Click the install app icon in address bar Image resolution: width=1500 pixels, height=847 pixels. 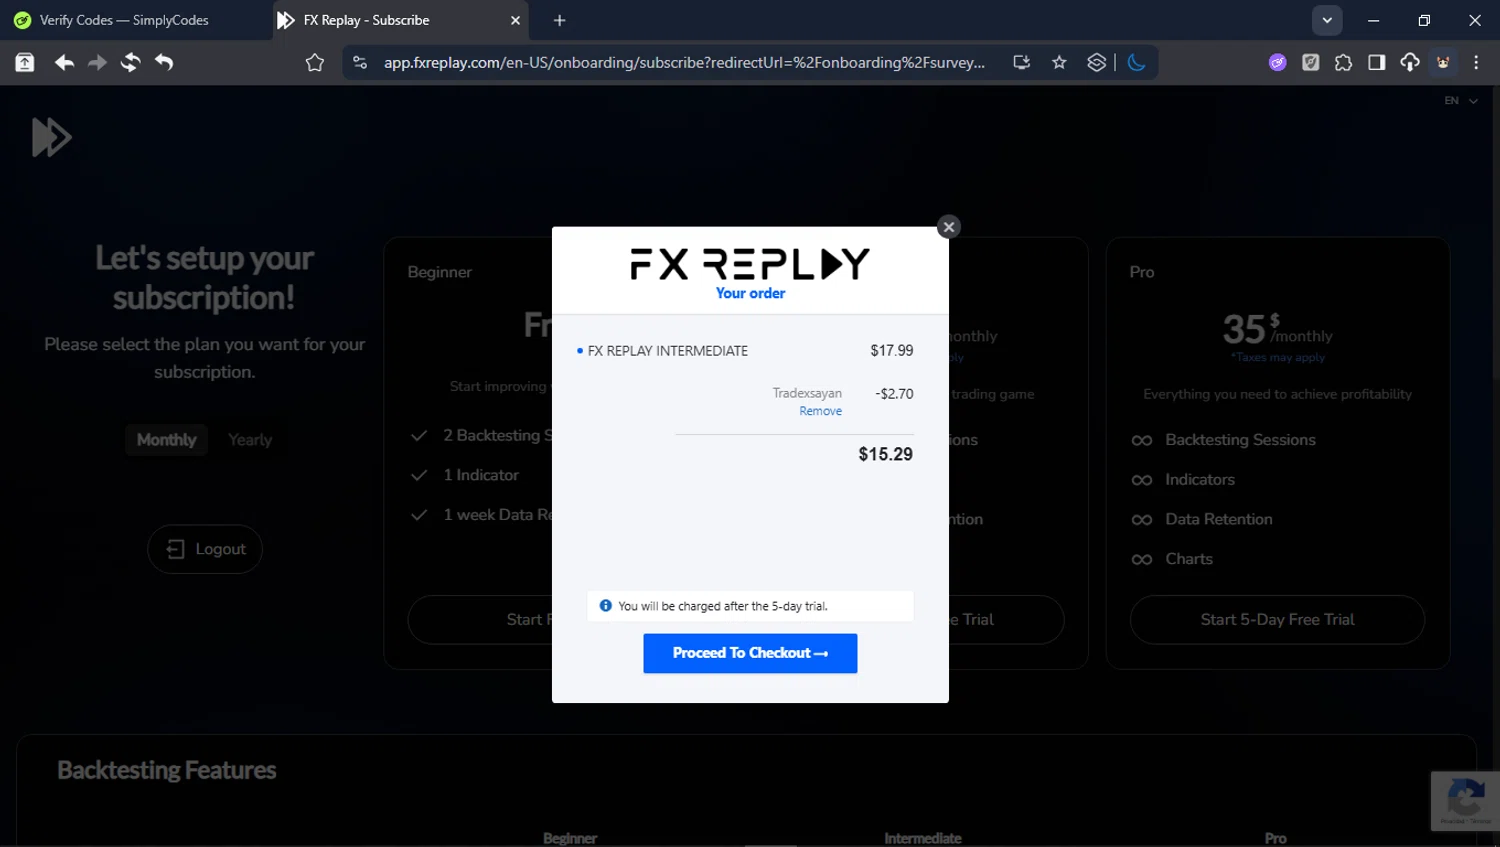1021,62
